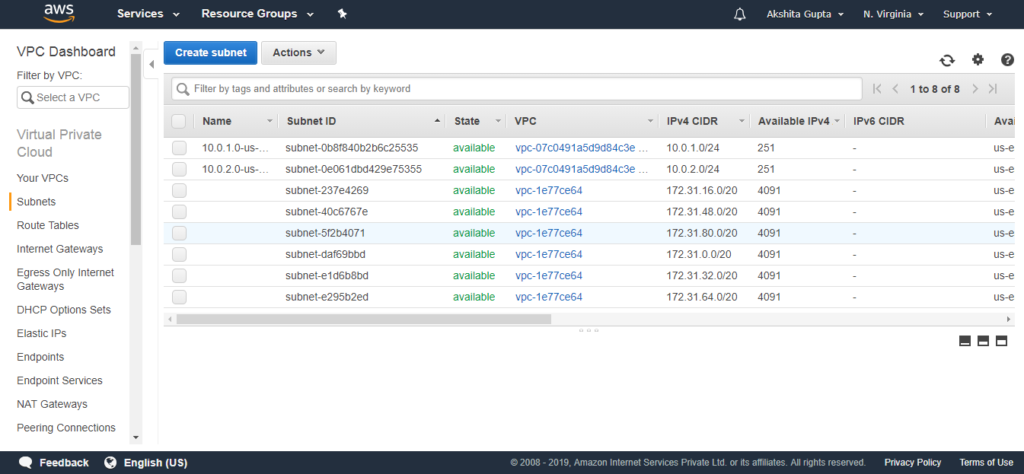Click the sidebar scroll-down arrow
Image resolution: width=1024 pixels, height=474 pixels.
click(x=136, y=437)
